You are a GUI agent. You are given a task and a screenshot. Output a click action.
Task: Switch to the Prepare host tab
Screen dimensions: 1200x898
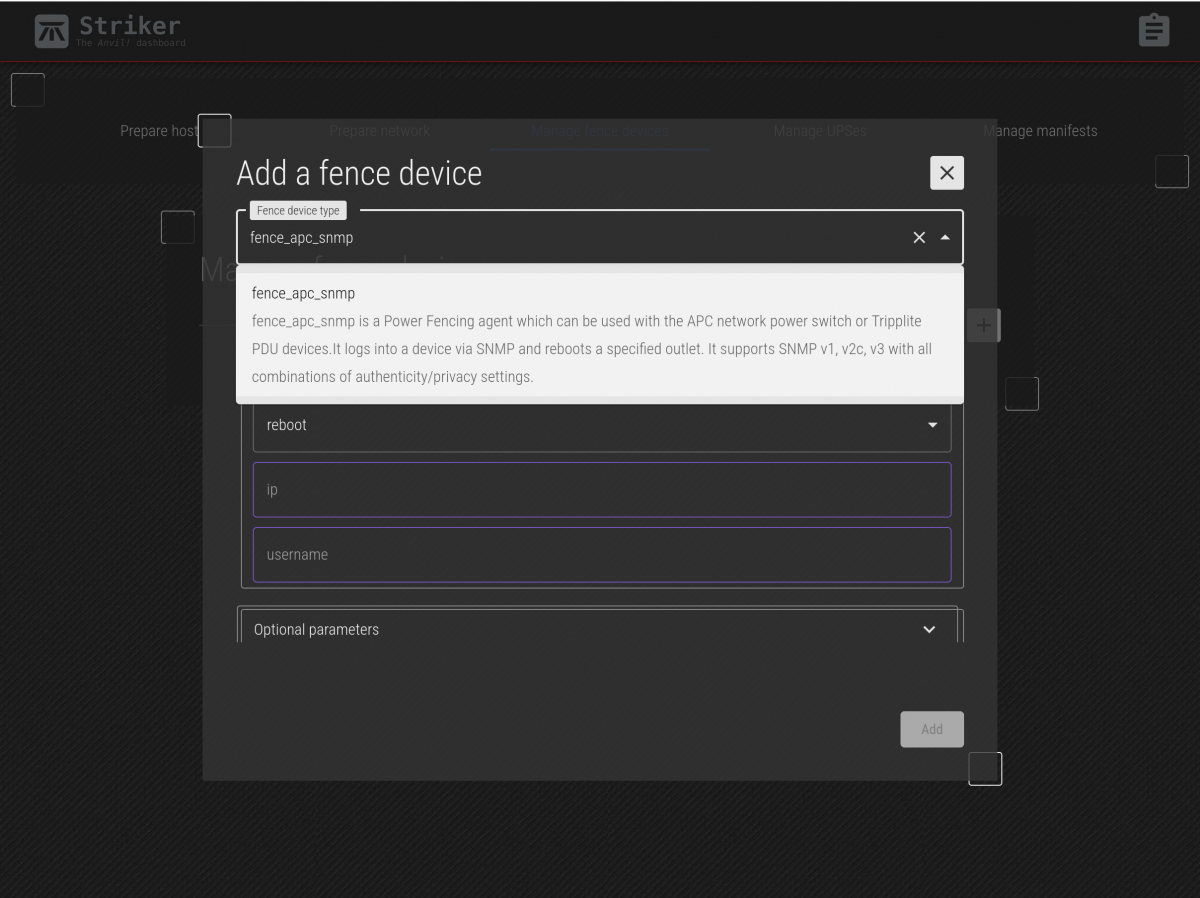pyautogui.click(x=159, y=131)
